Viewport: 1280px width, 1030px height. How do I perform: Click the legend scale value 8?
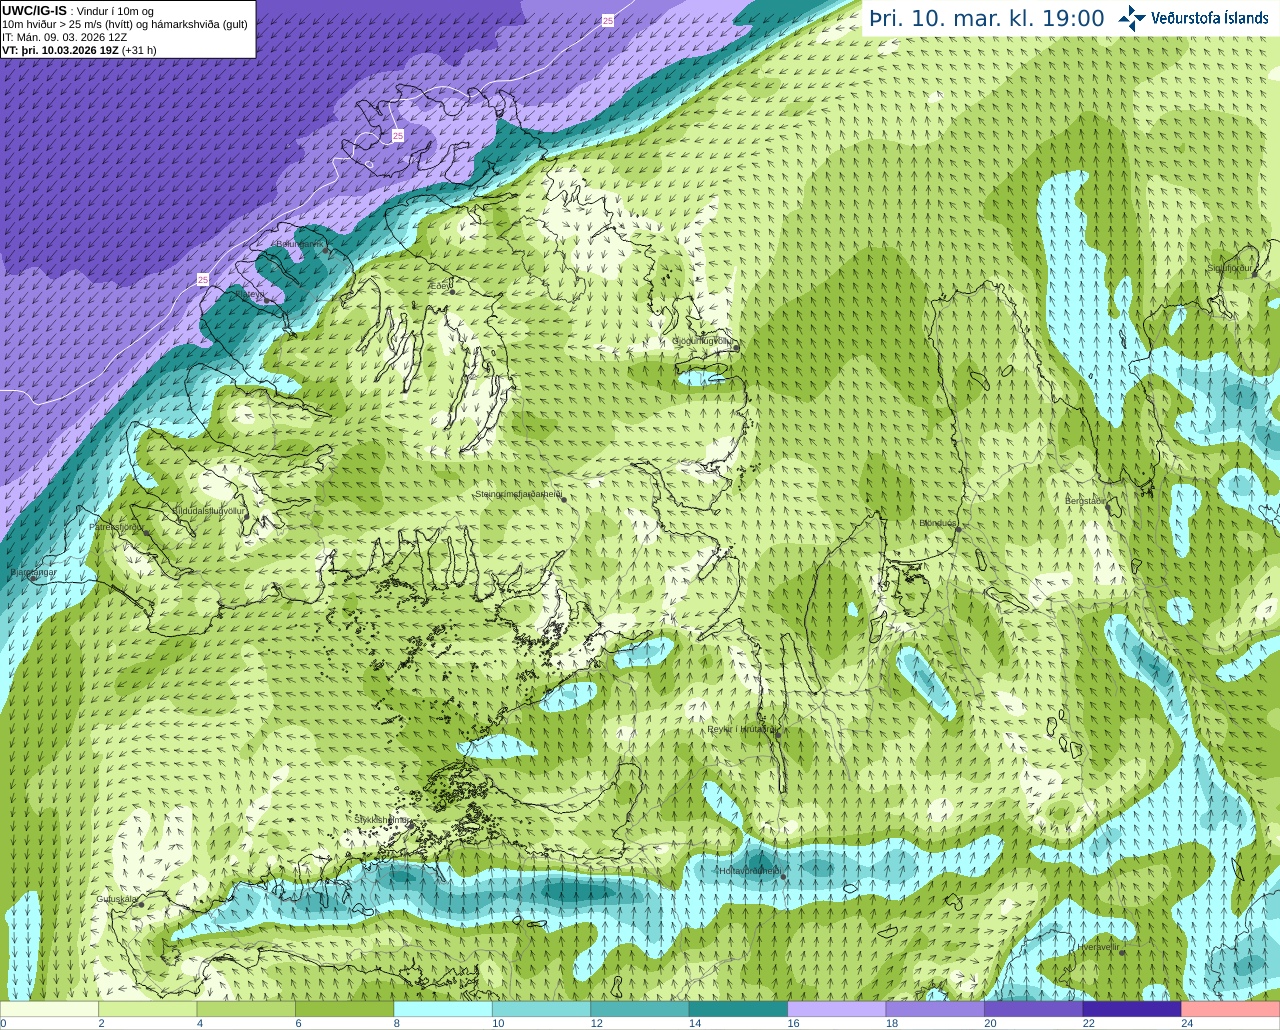pos(397,1023)
